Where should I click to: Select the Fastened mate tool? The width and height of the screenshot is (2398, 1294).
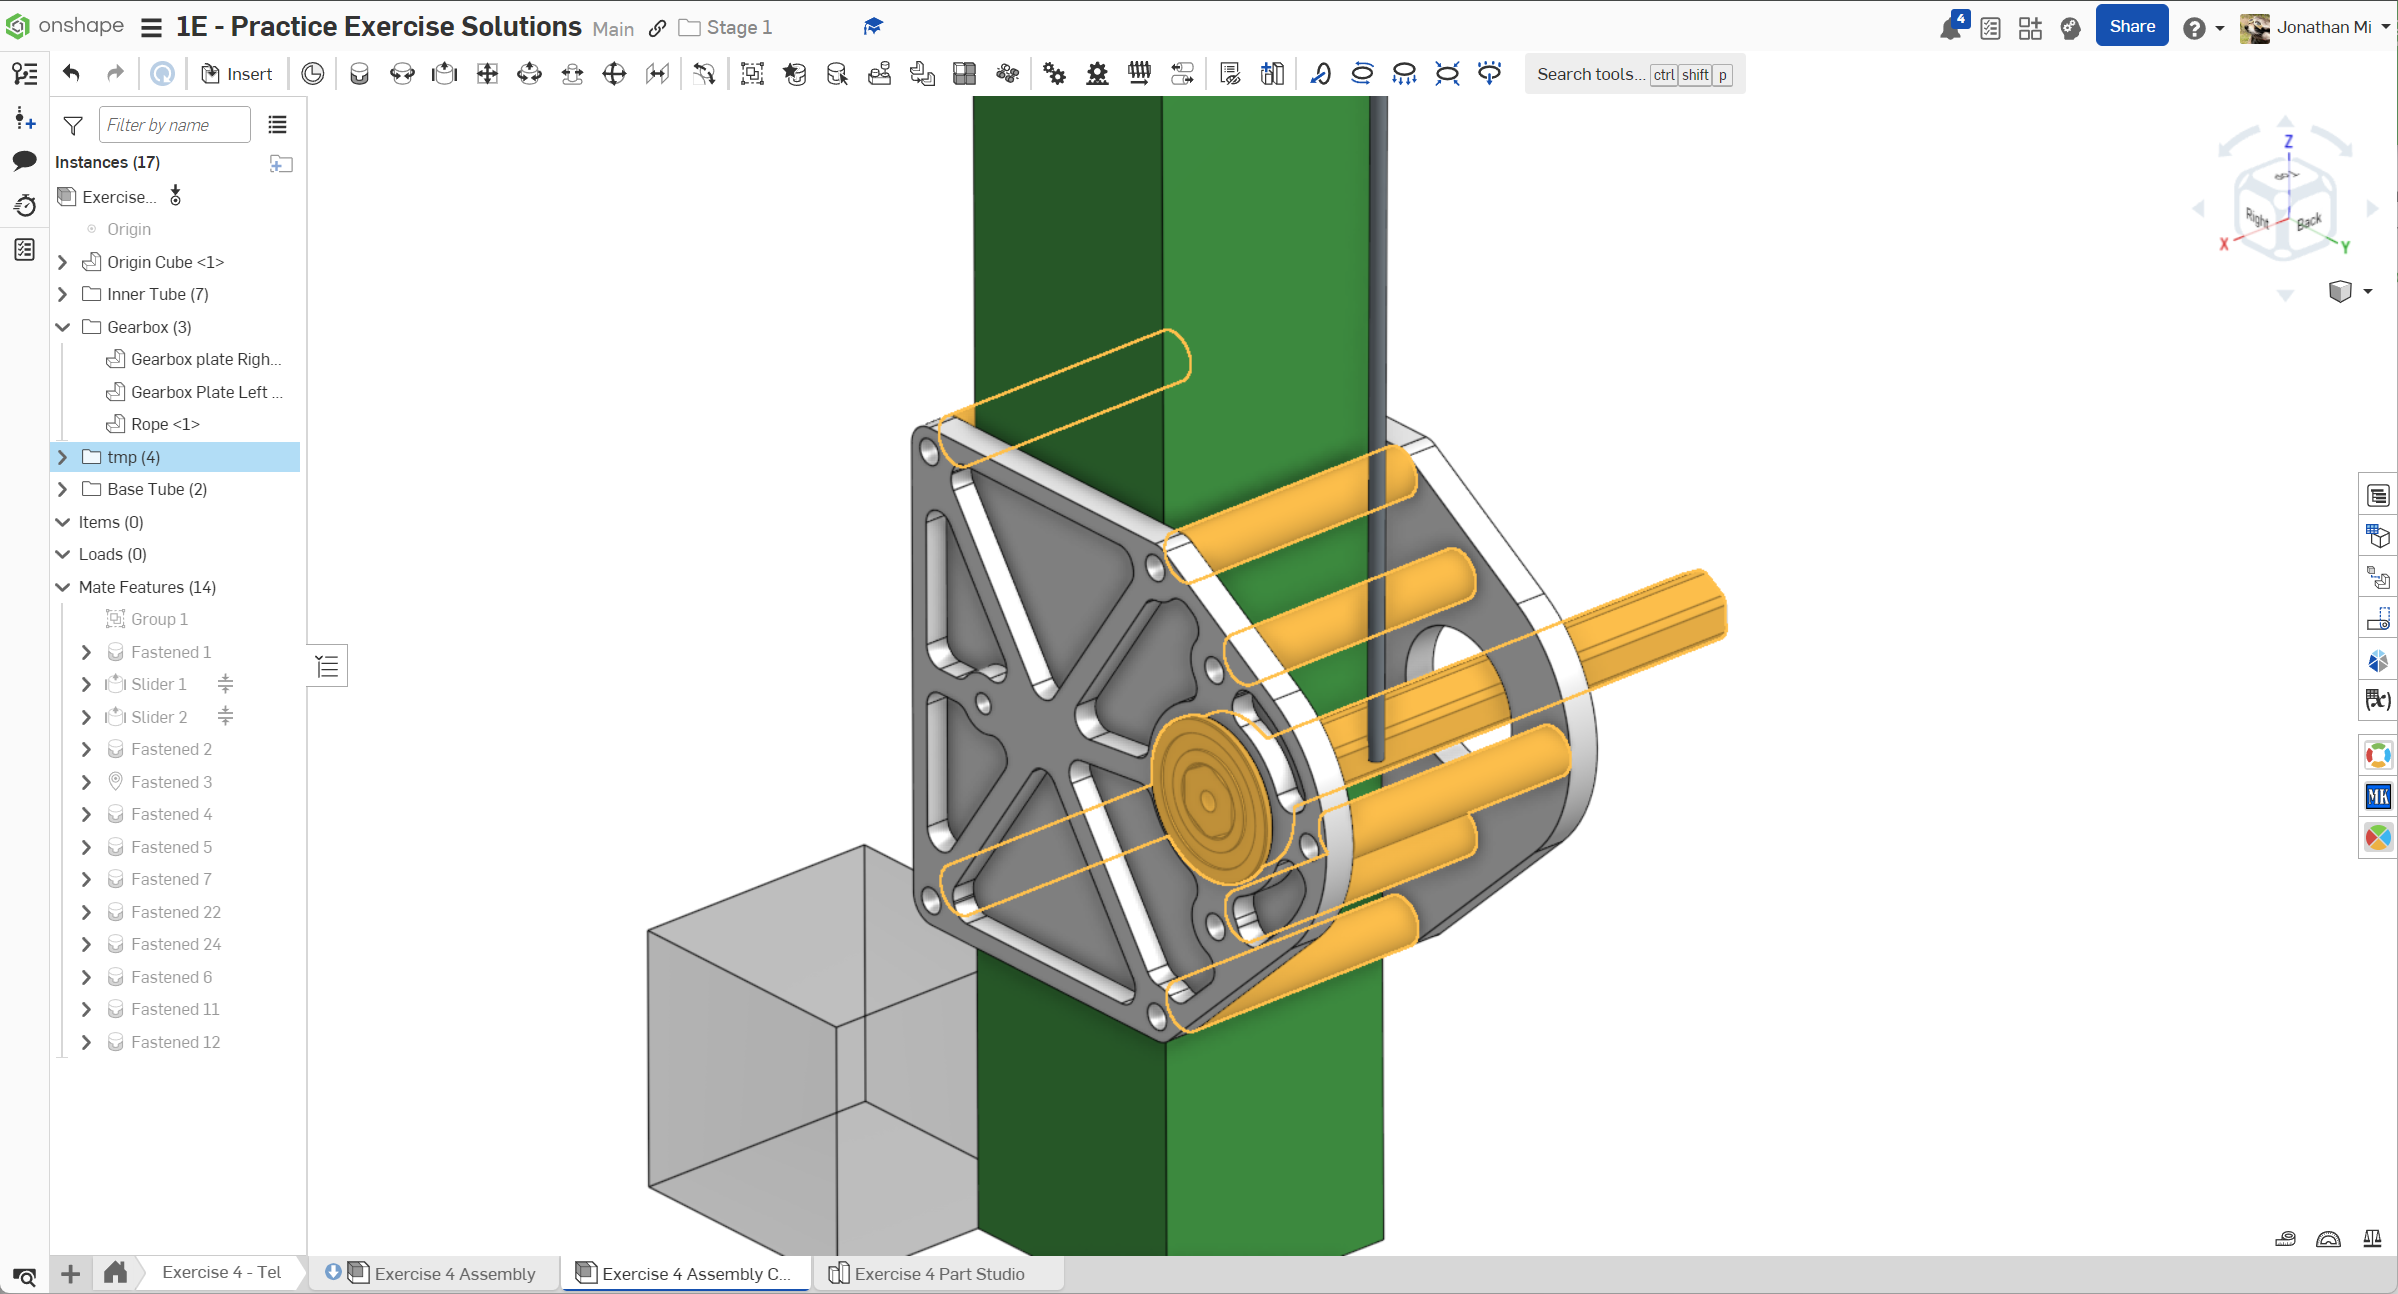click(359, 73)
